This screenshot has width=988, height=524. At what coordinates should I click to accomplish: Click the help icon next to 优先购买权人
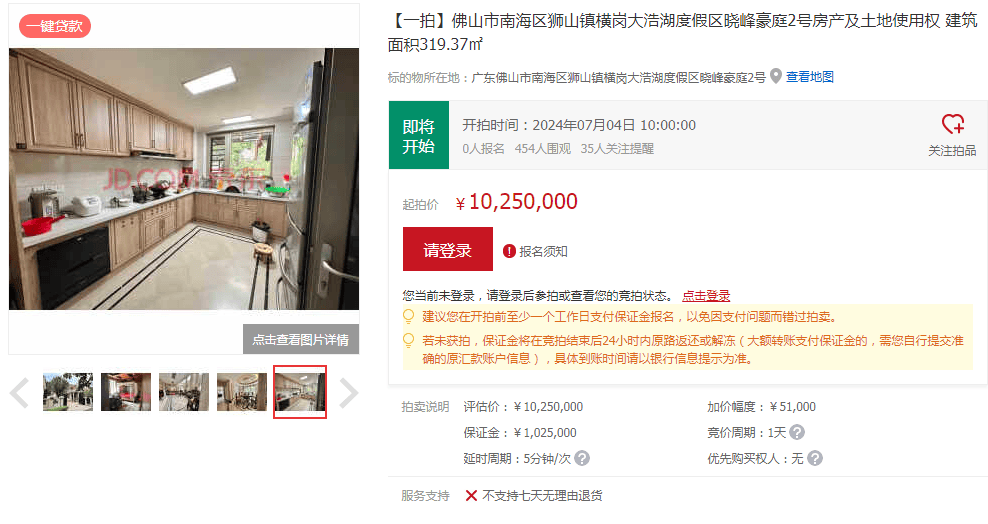pos(815,458)
